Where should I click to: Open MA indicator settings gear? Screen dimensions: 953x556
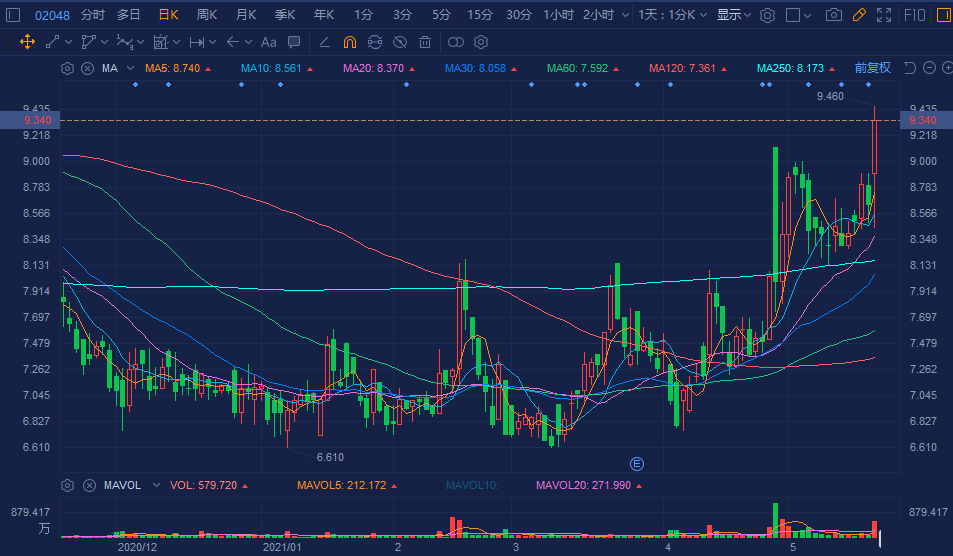tap(67, 69)
